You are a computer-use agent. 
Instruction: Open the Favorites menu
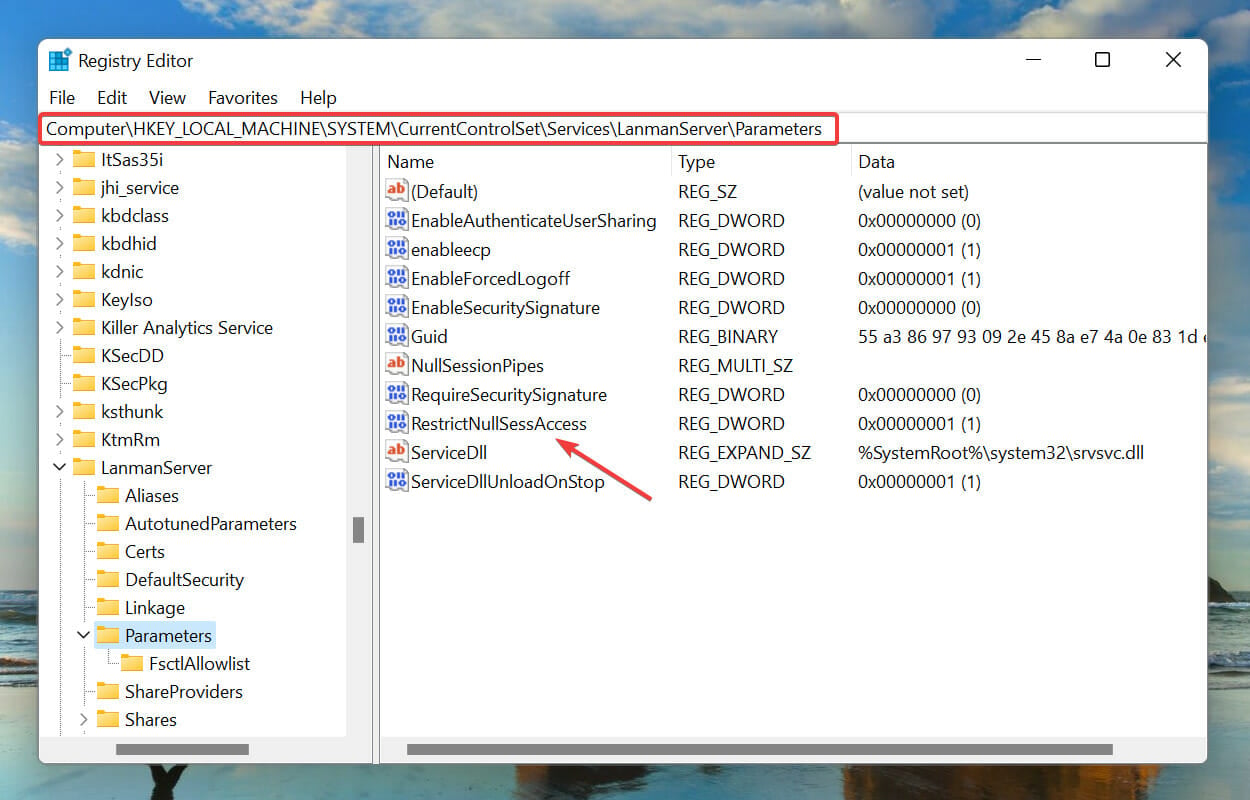point(243,97)
